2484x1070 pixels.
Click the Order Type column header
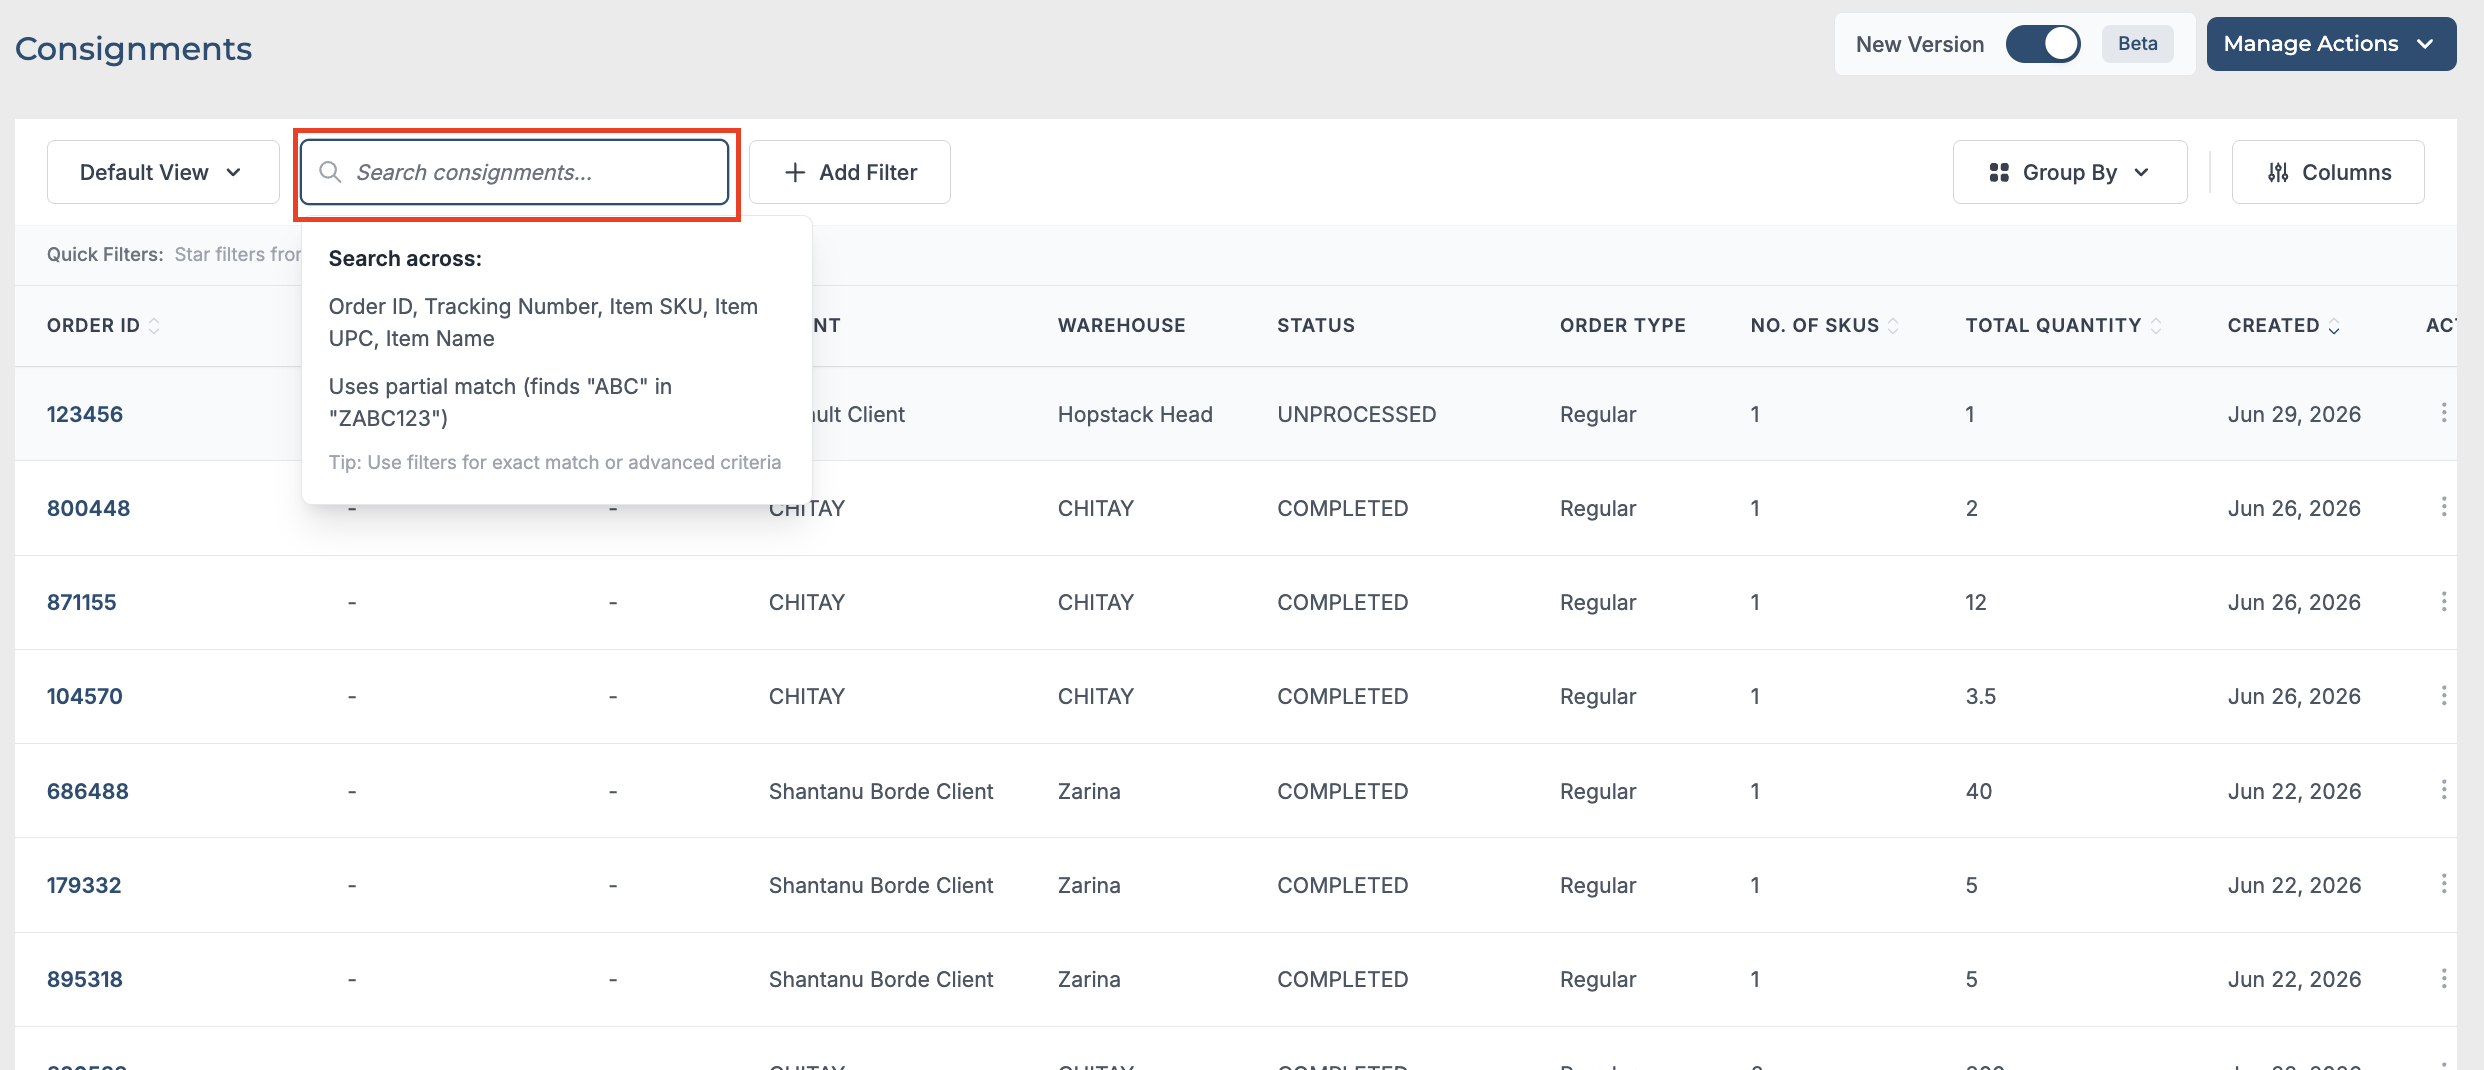pyautogui.click(x=1623, y=326)
